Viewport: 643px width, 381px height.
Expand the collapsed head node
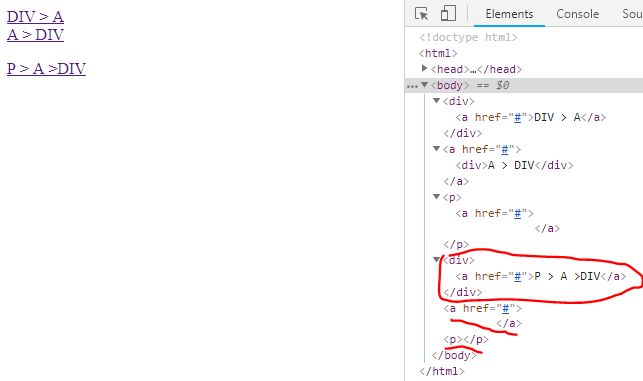(424, 68)
